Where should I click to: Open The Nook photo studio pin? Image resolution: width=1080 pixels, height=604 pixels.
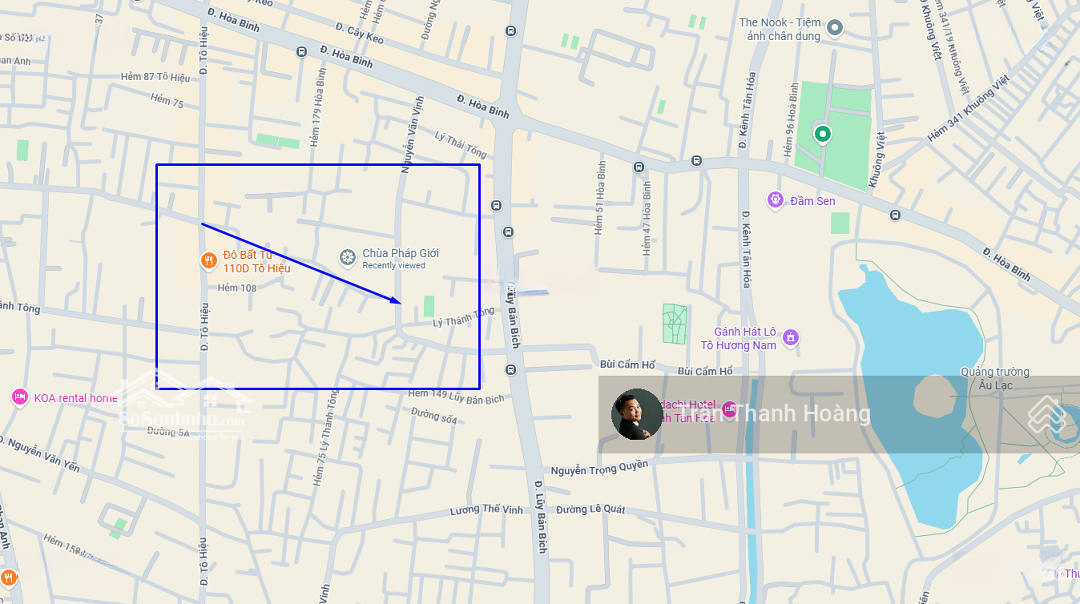[835, 28]
